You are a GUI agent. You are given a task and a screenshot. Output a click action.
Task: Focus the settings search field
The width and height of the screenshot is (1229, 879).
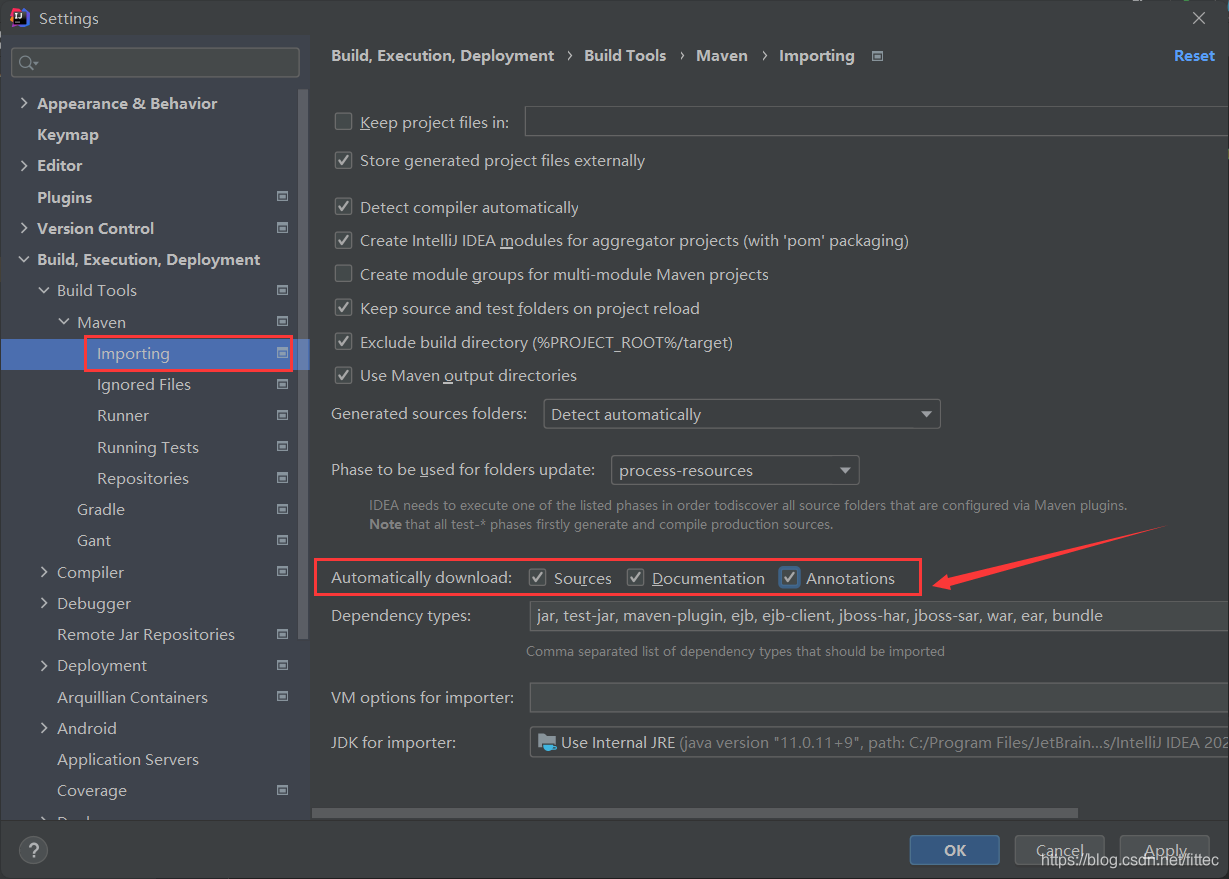click(x=155, y=62)
